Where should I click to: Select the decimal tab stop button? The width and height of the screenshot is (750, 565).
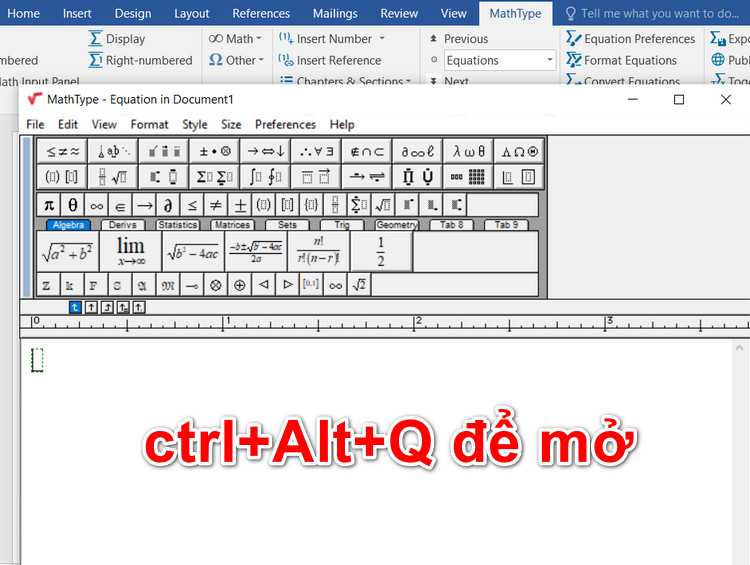click(139, 307)
